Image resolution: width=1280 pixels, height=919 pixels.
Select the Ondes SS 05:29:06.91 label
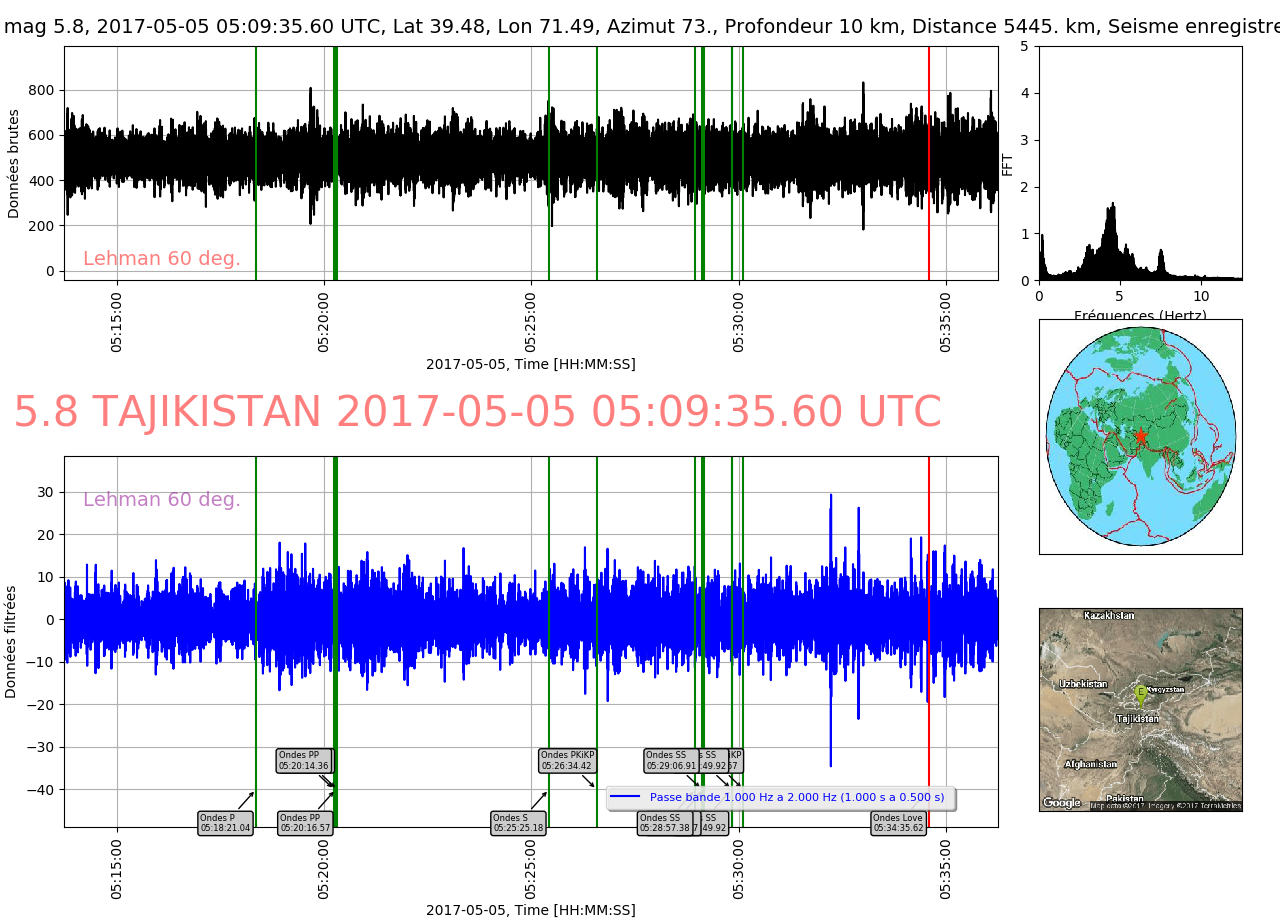click(670, 761)
